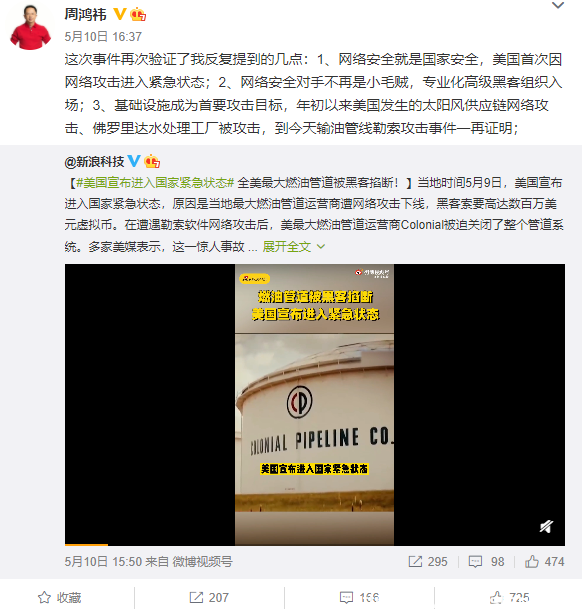Click the crown badge next to 新浪科技
Viewport: 582px width, 616px height.
[152, 161]
